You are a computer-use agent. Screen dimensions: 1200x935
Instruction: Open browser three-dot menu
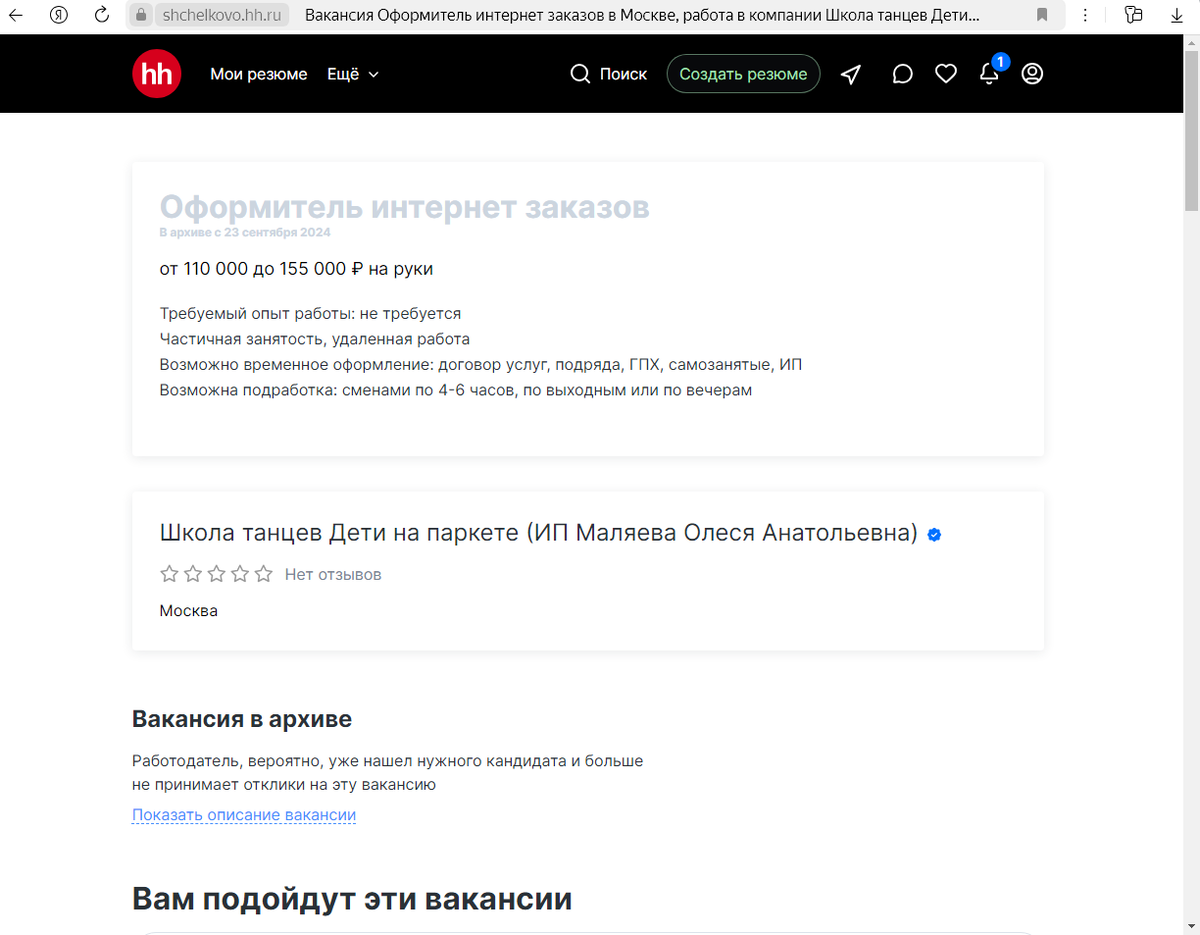[1086, 15]
